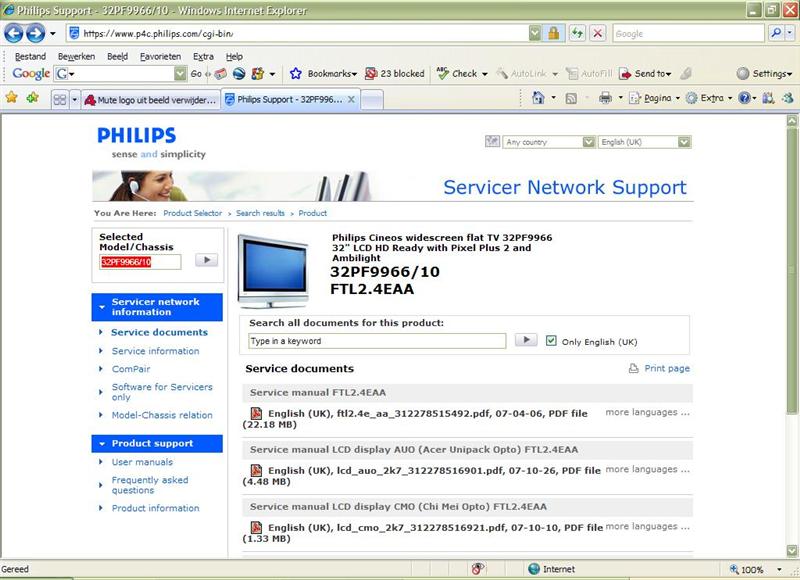Open the Beeld menu

coord(117,56)
